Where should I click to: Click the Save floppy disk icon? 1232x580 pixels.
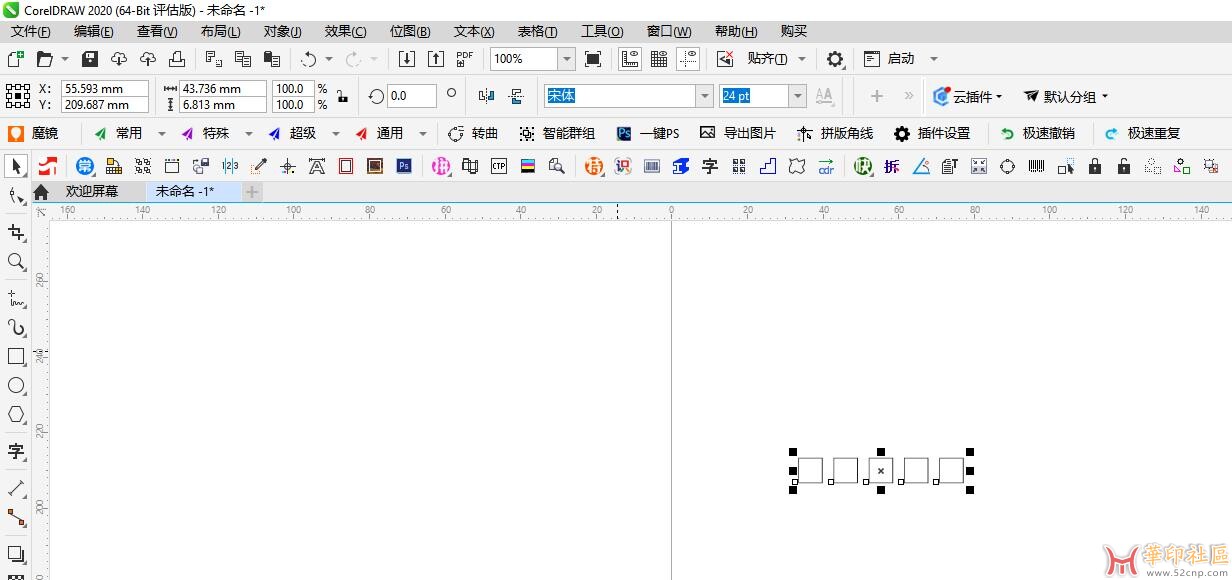tap(90, 59)
